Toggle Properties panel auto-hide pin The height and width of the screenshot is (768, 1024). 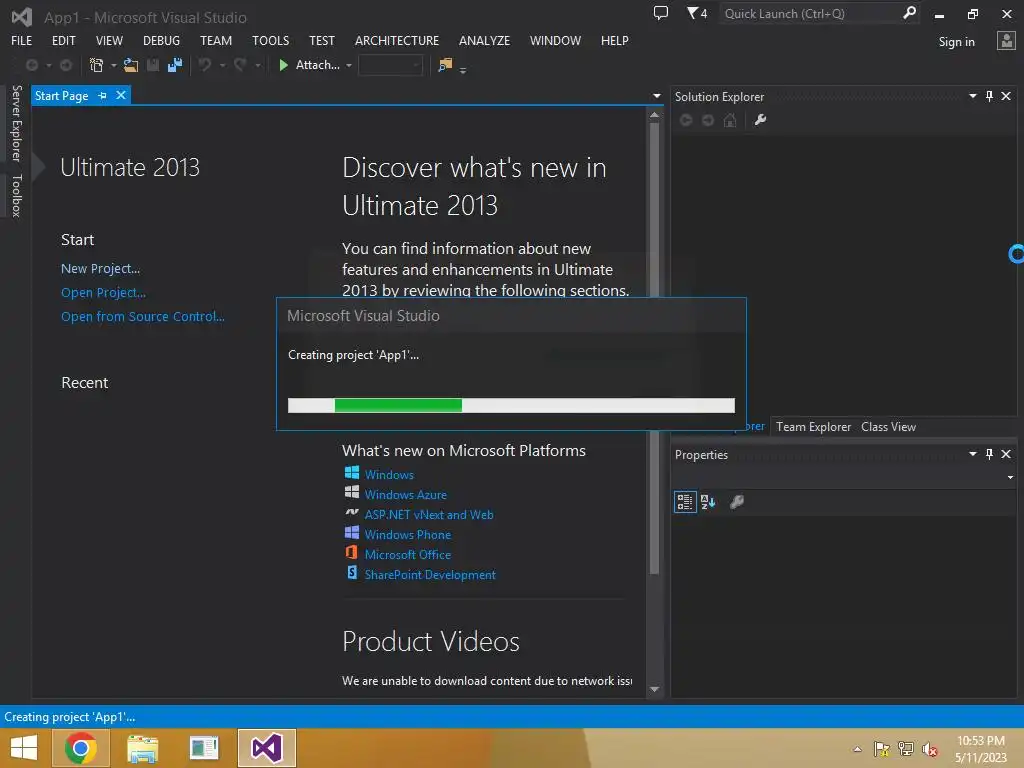point(989,454)
